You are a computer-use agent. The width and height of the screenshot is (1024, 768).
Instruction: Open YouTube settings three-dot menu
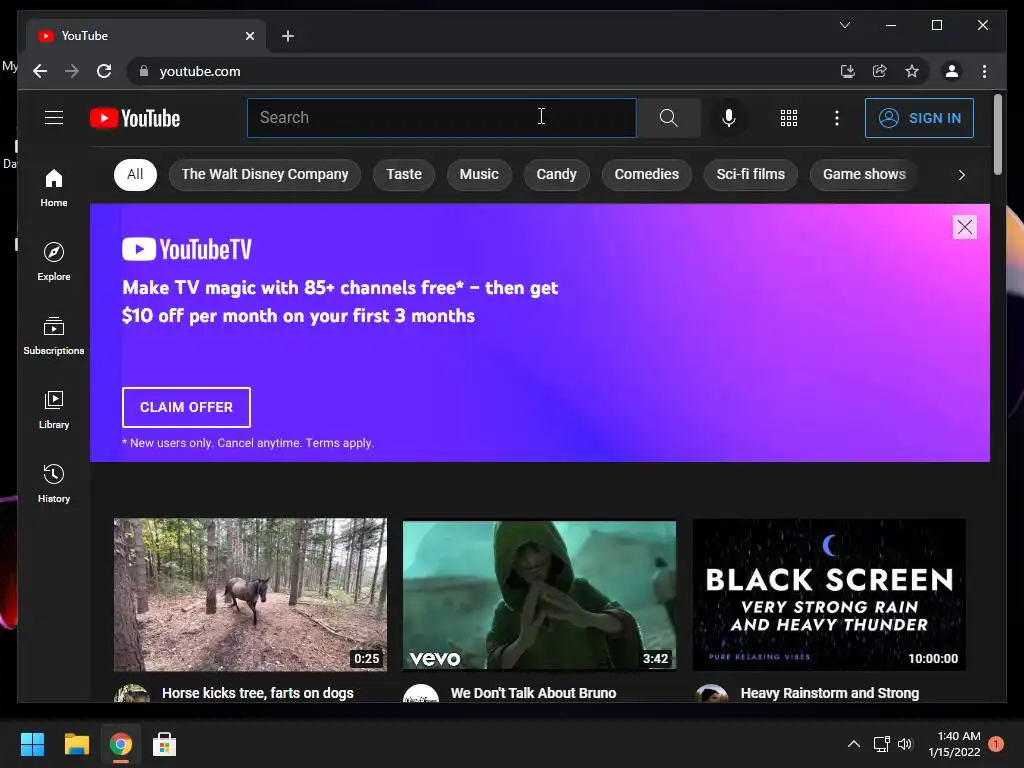pyautogui.click(x=837, y=118)
